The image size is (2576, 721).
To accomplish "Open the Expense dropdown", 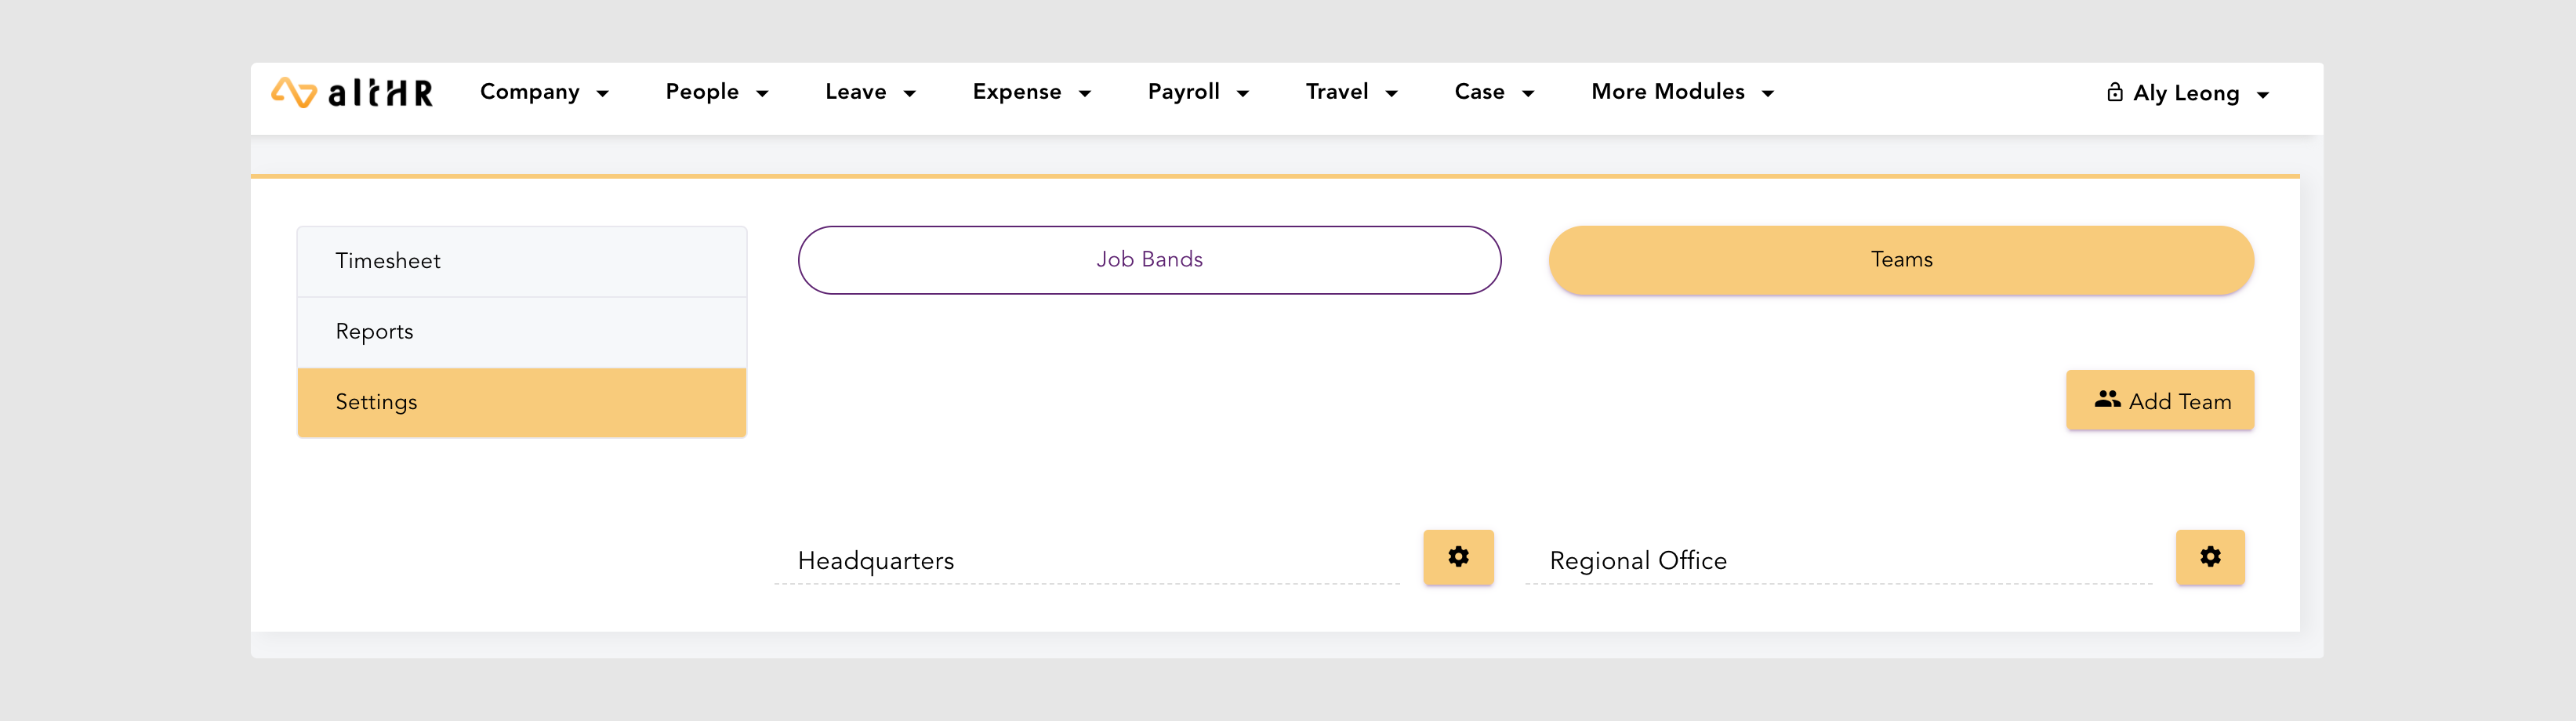I will point(1031,93).
